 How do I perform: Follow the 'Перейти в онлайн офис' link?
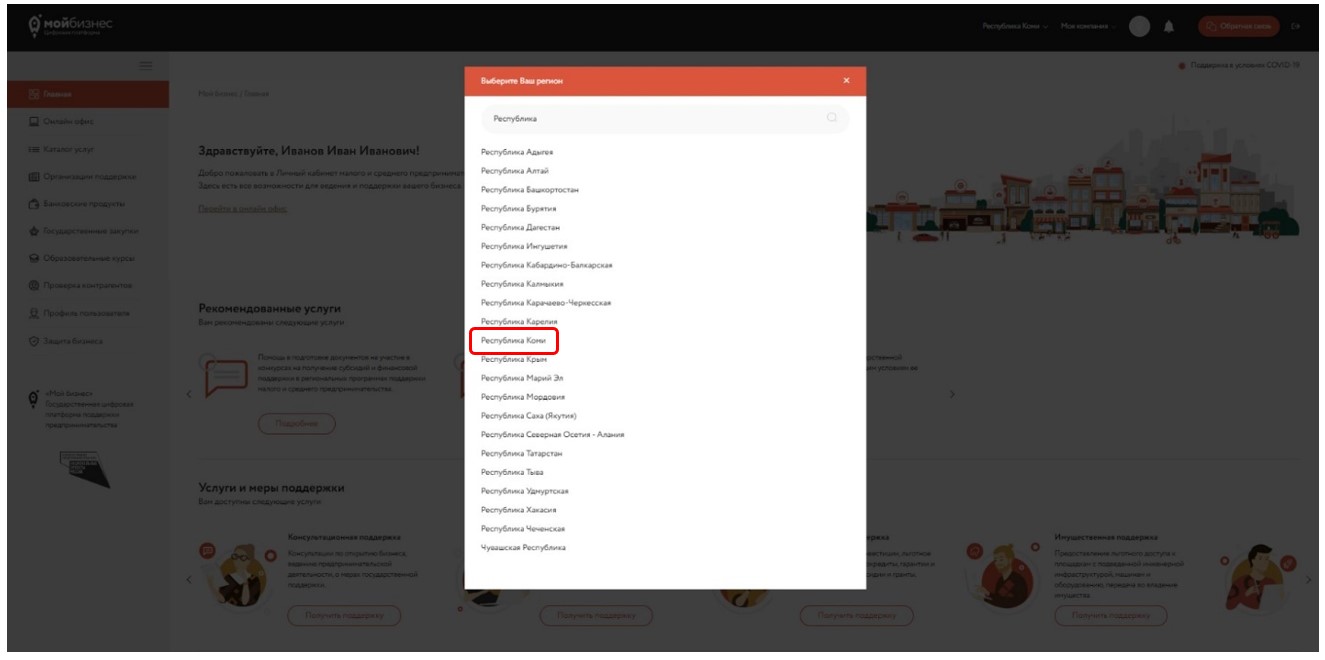click(x=242, y=208)
